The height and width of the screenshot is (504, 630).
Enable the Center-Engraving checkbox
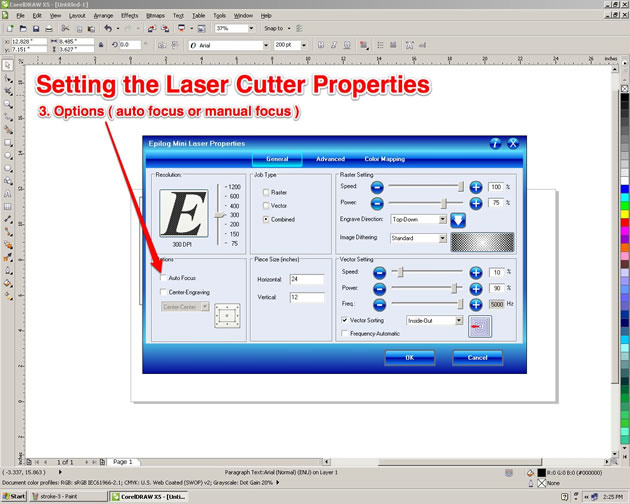(x=163, y=292)
